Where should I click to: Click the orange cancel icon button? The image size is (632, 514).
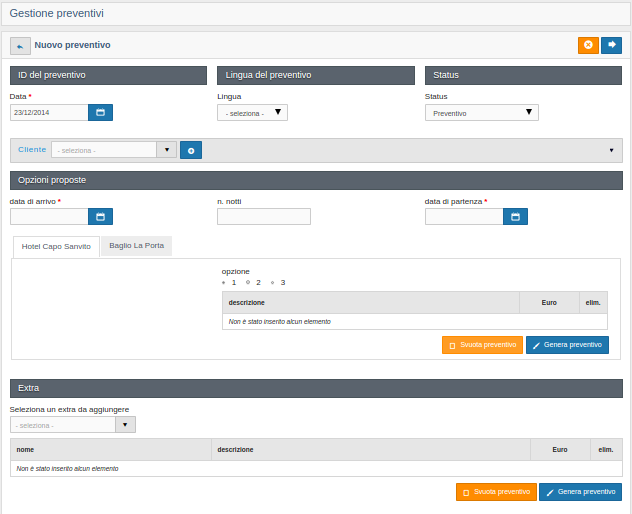(x=588, y=45)
